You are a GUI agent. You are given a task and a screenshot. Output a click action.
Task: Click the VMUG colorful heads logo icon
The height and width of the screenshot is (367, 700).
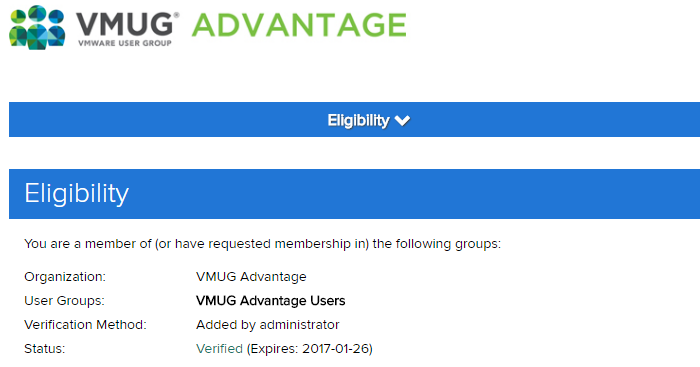pyautogui.click(x=37, y=27)
